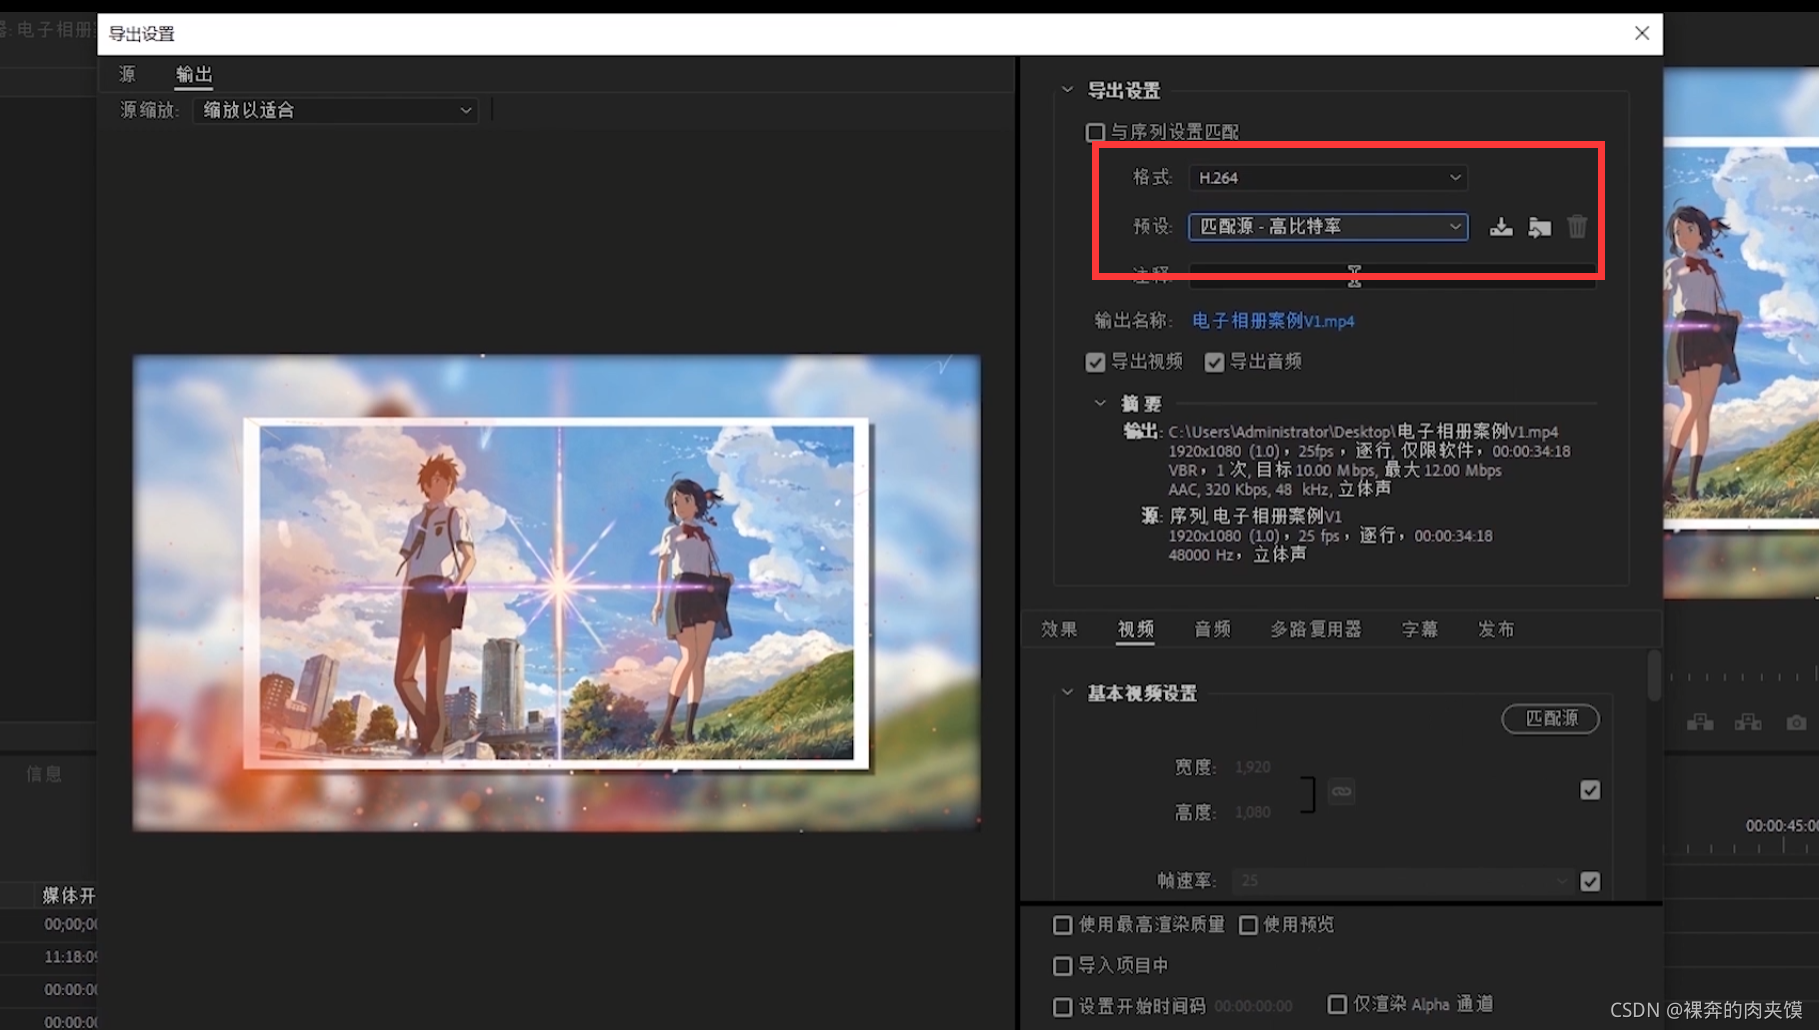Collapse the export settings section
Image resolution: width=1819 pixels, height=1030 pixels.
click(x=1067, y=90)
